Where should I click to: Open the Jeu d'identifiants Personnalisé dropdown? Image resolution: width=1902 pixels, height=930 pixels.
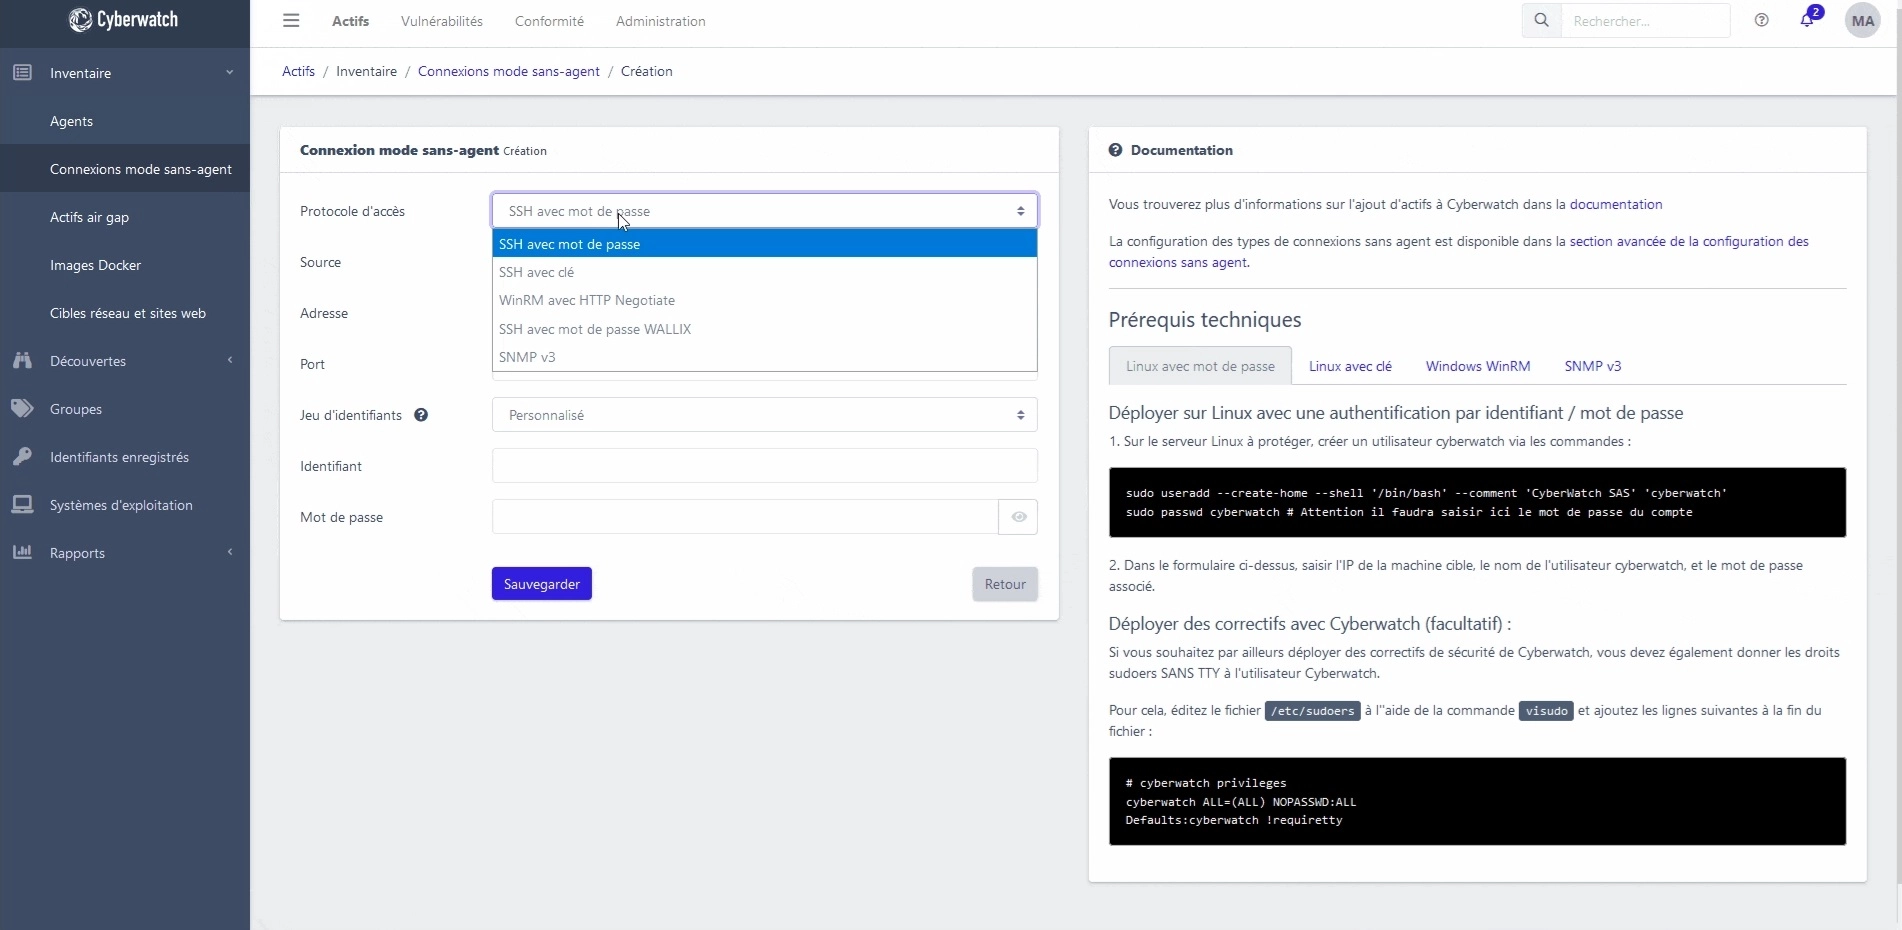(x=765, y=415)
